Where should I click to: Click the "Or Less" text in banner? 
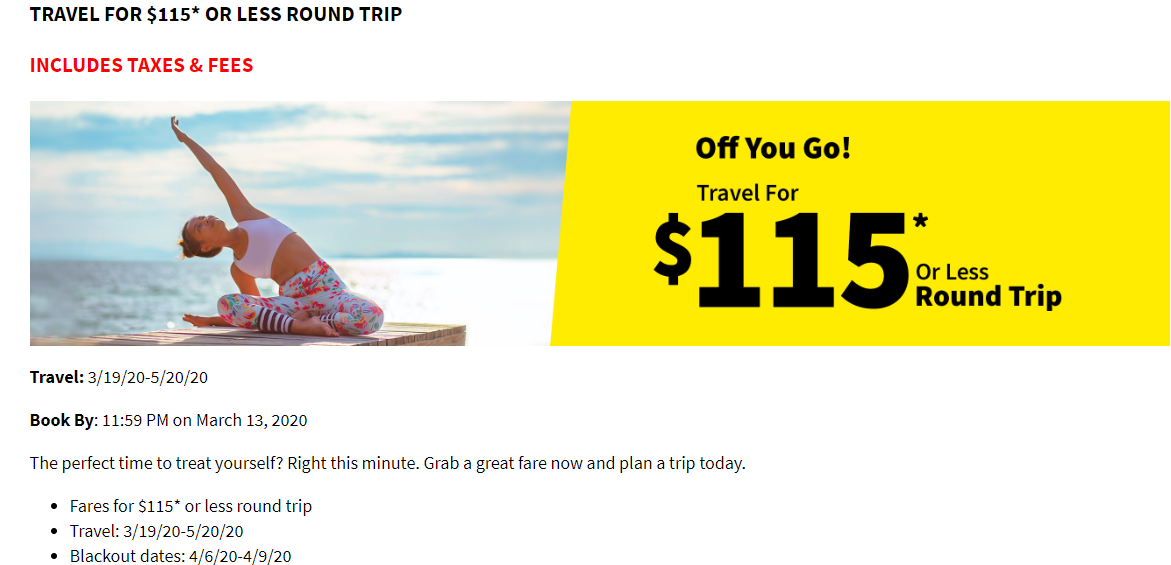952,272
